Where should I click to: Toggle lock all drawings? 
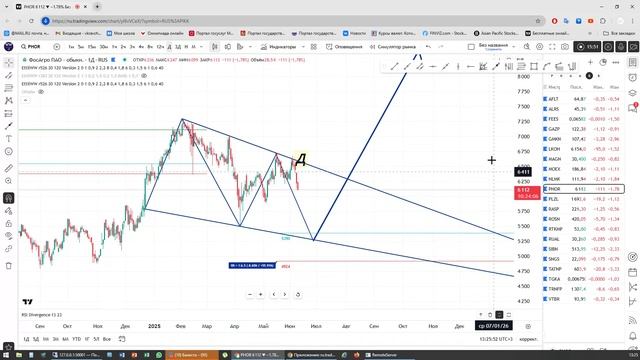point(9,224)
